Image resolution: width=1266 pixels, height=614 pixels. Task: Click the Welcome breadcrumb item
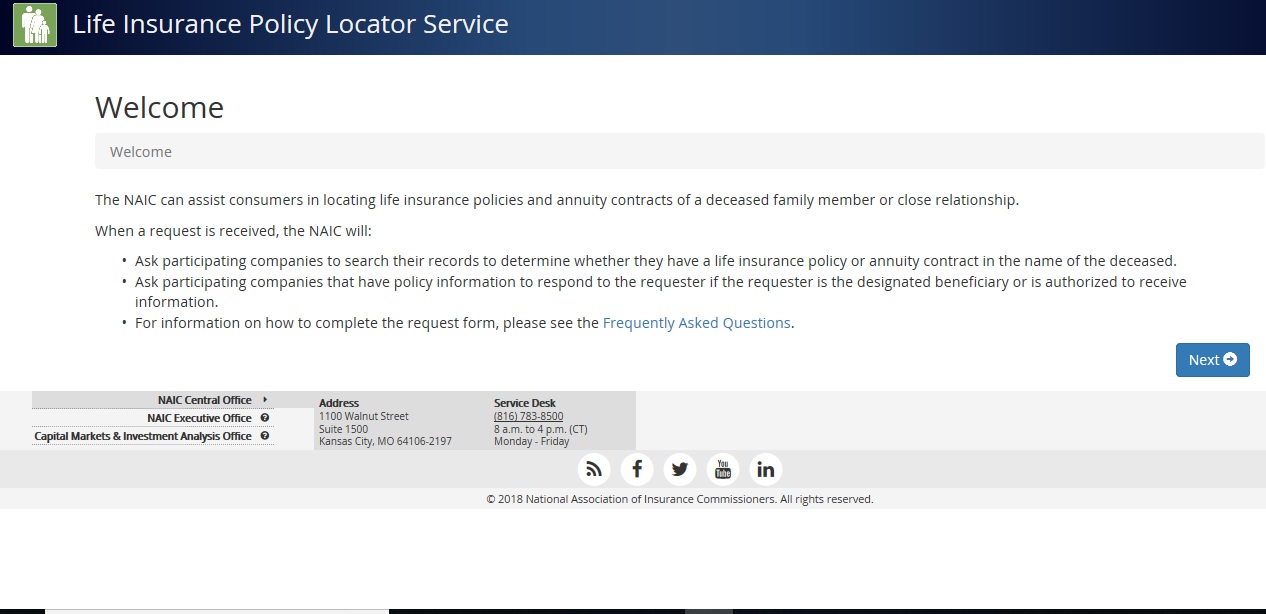(x=141, y=152)
